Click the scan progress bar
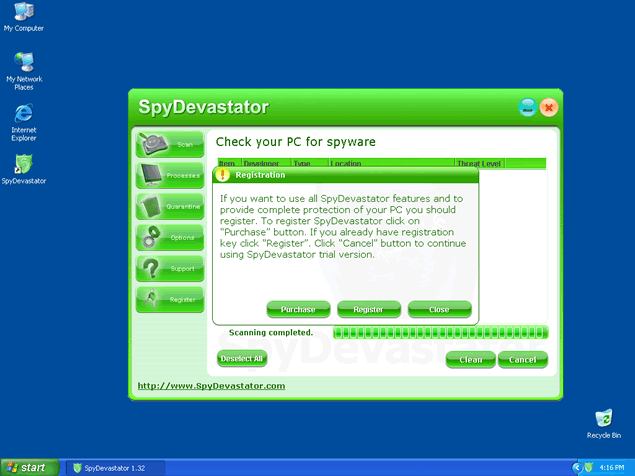 pos(440,333)
